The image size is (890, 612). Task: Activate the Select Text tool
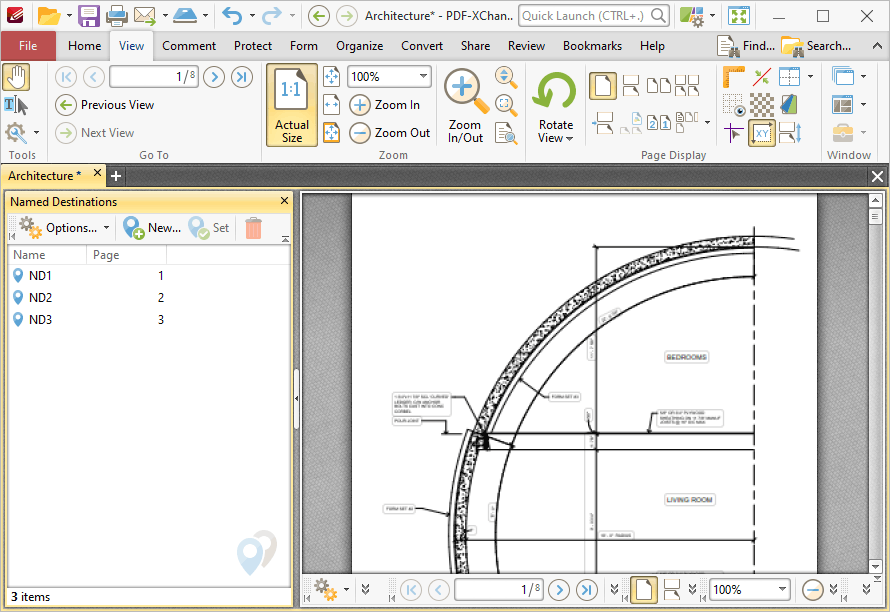coord(16,105)
